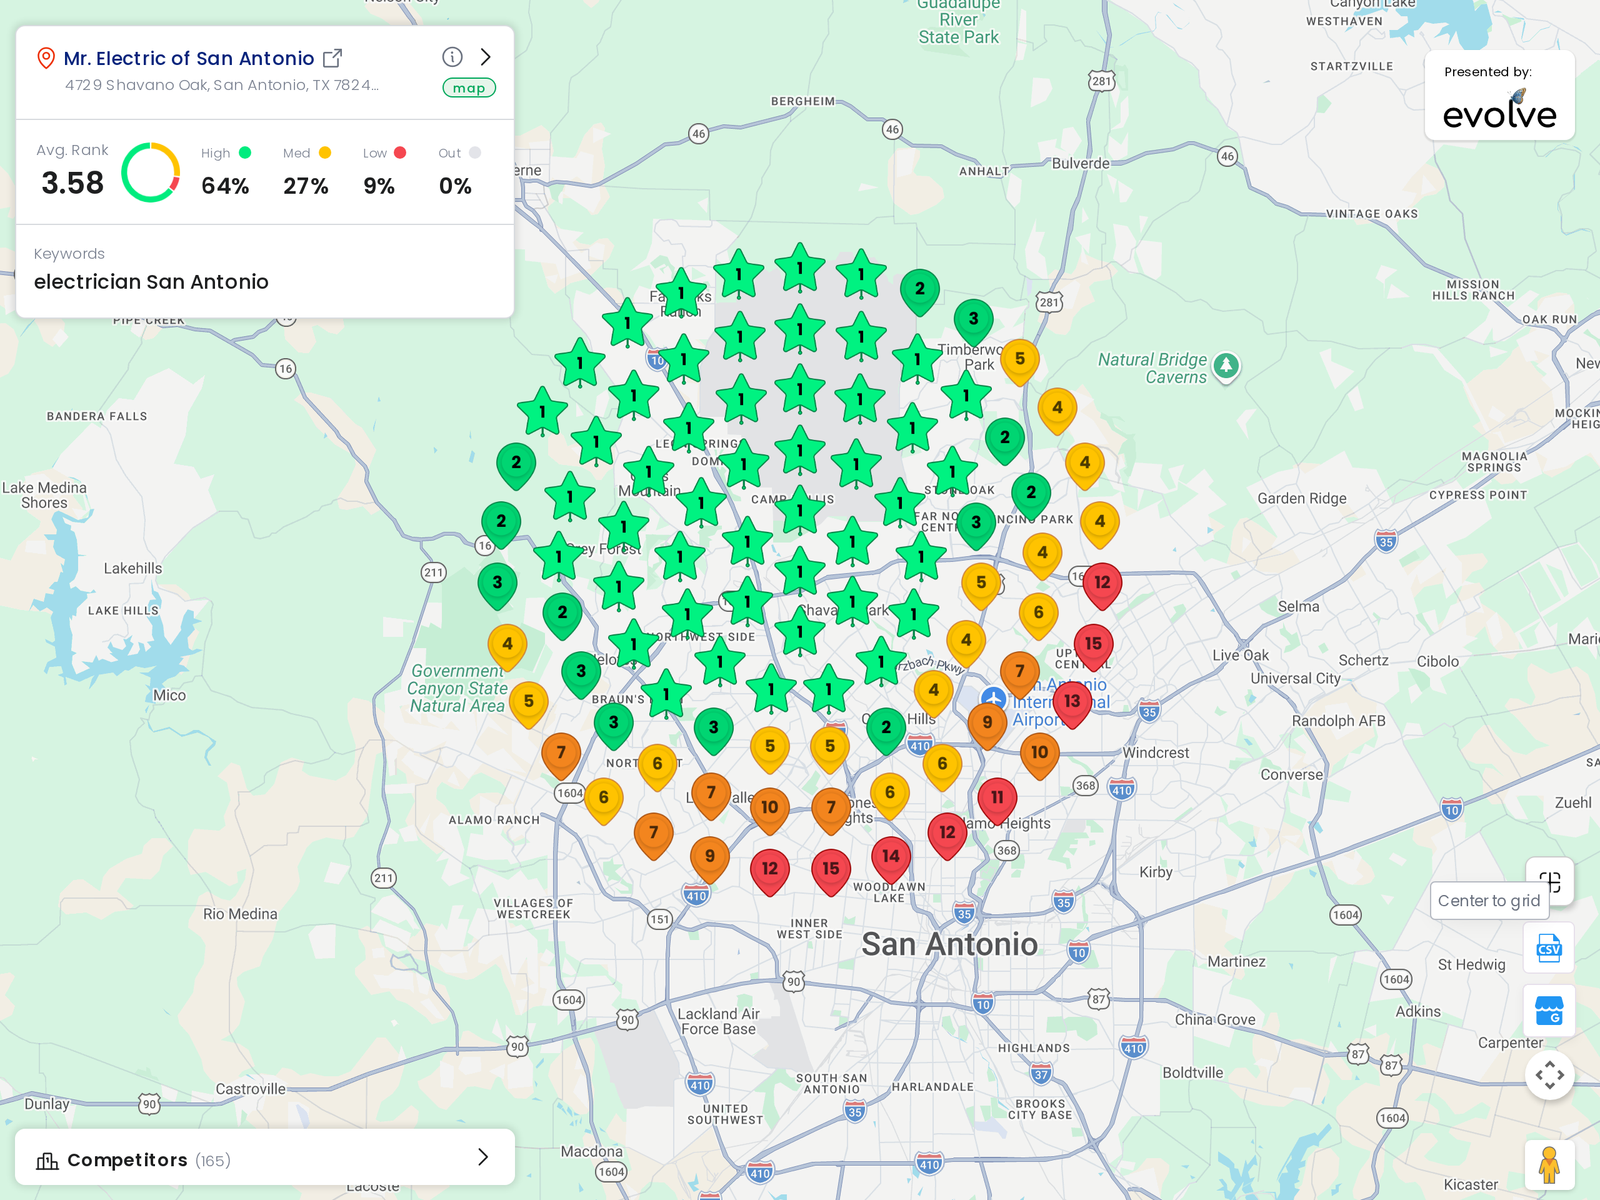
Task: Open Google Business profile store icon
Action: tap(1549, 1011)
